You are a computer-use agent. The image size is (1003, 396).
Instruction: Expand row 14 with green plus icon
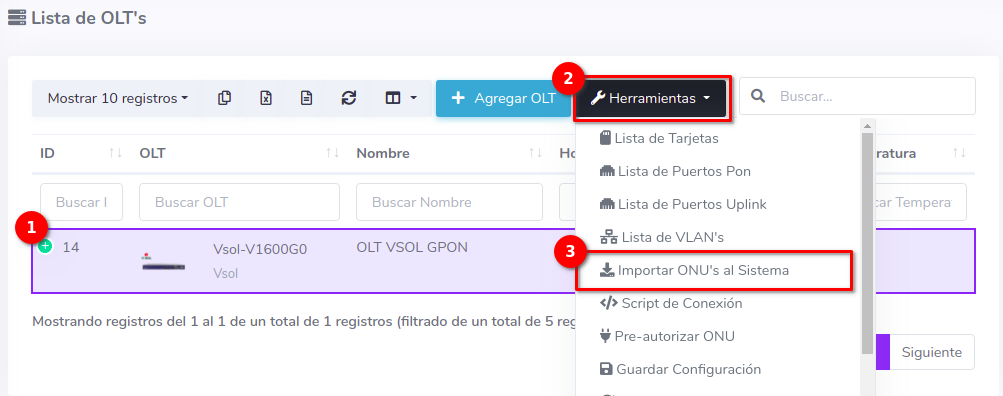pyautogui.click(x=45, y=246)
